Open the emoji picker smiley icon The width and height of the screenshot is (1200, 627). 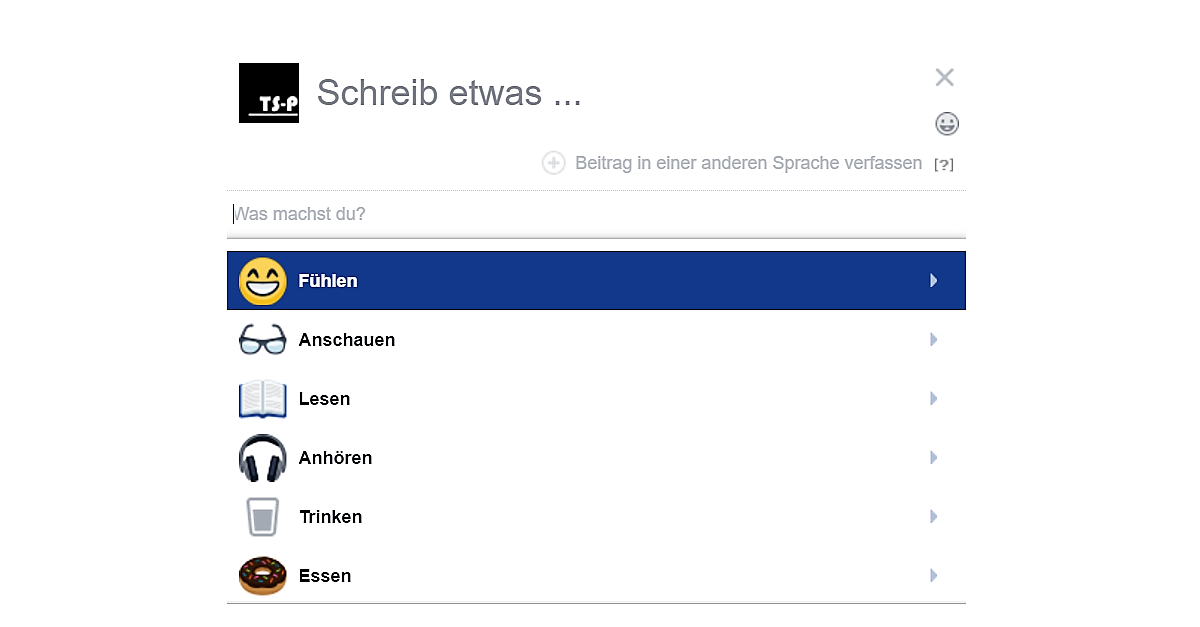tap(946, 124)
